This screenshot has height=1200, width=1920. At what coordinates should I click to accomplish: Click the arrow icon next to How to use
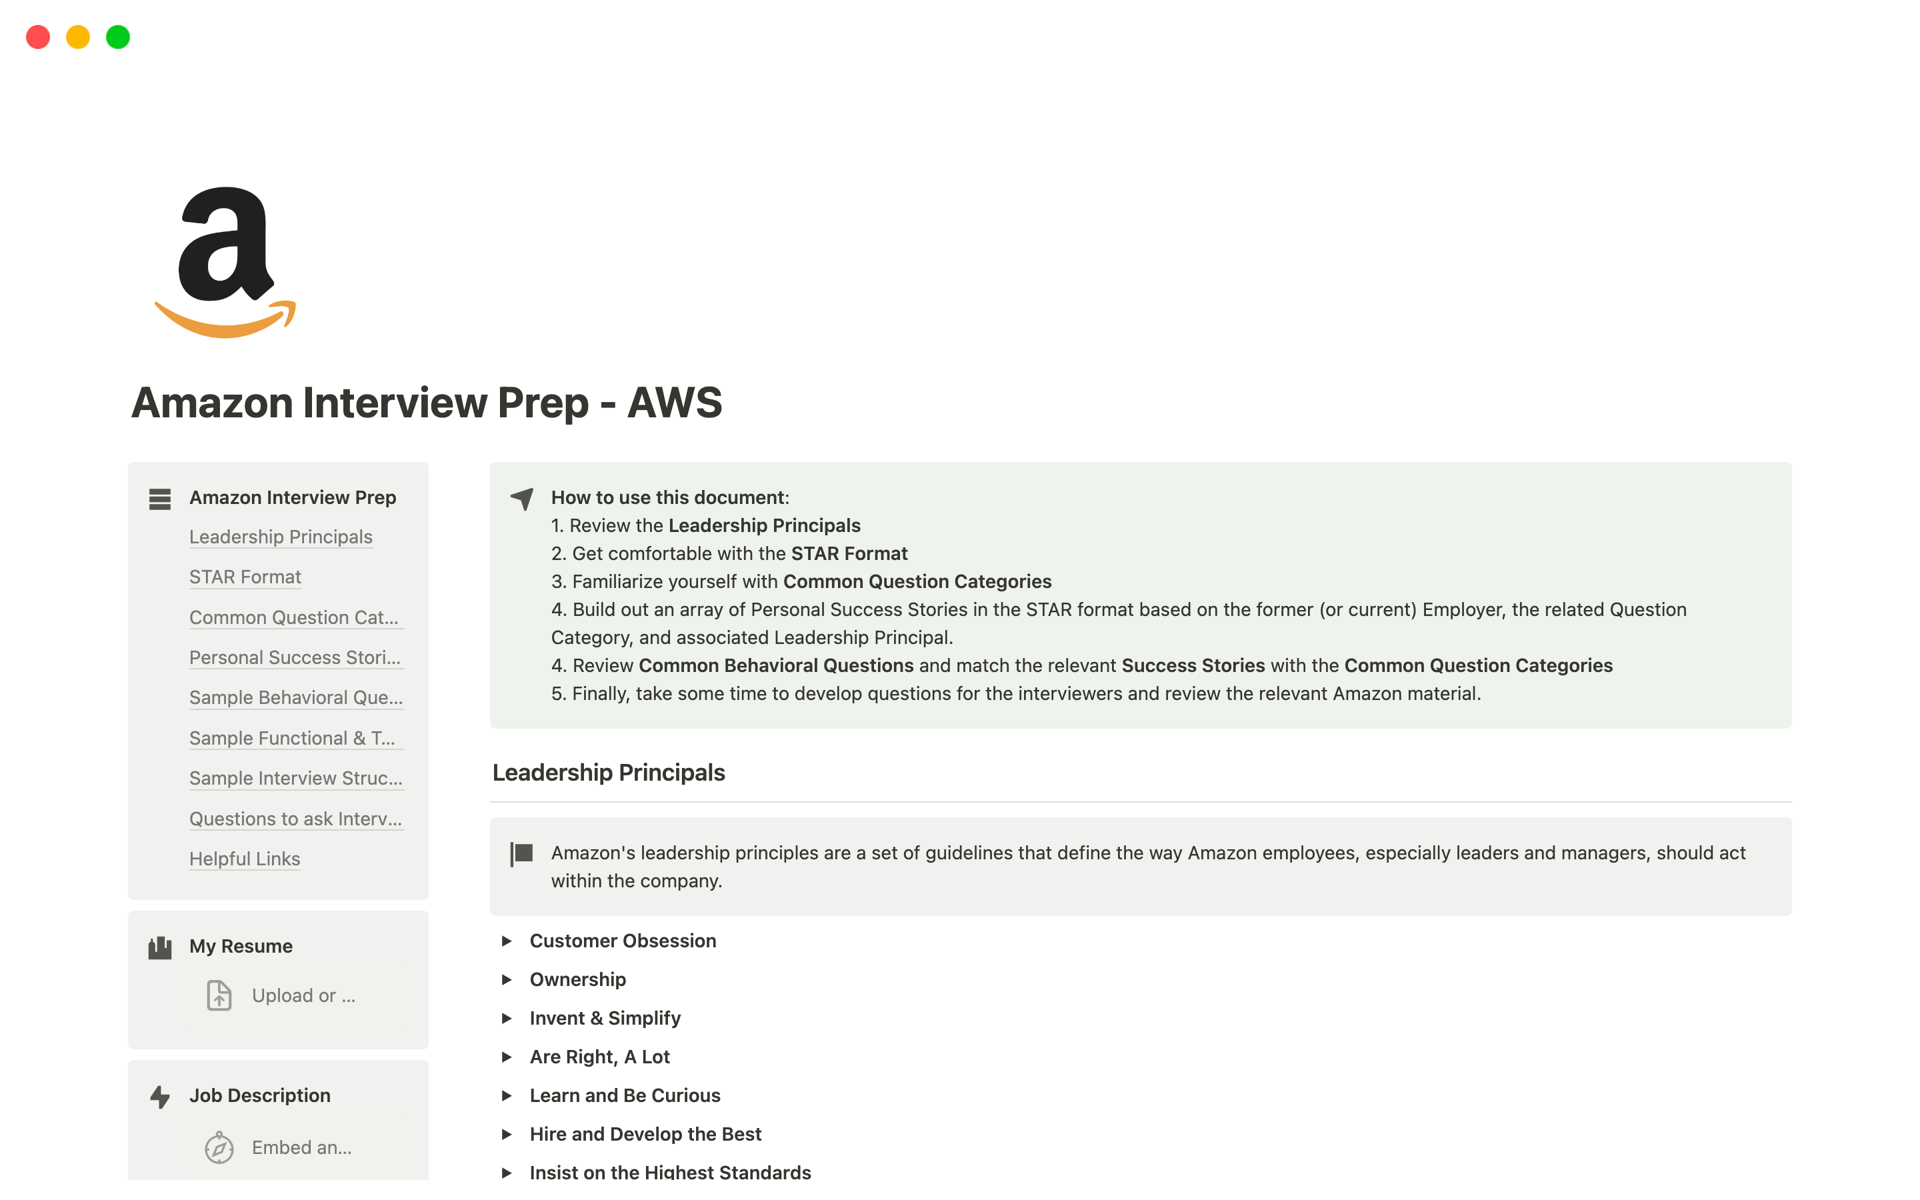(521, 496)
